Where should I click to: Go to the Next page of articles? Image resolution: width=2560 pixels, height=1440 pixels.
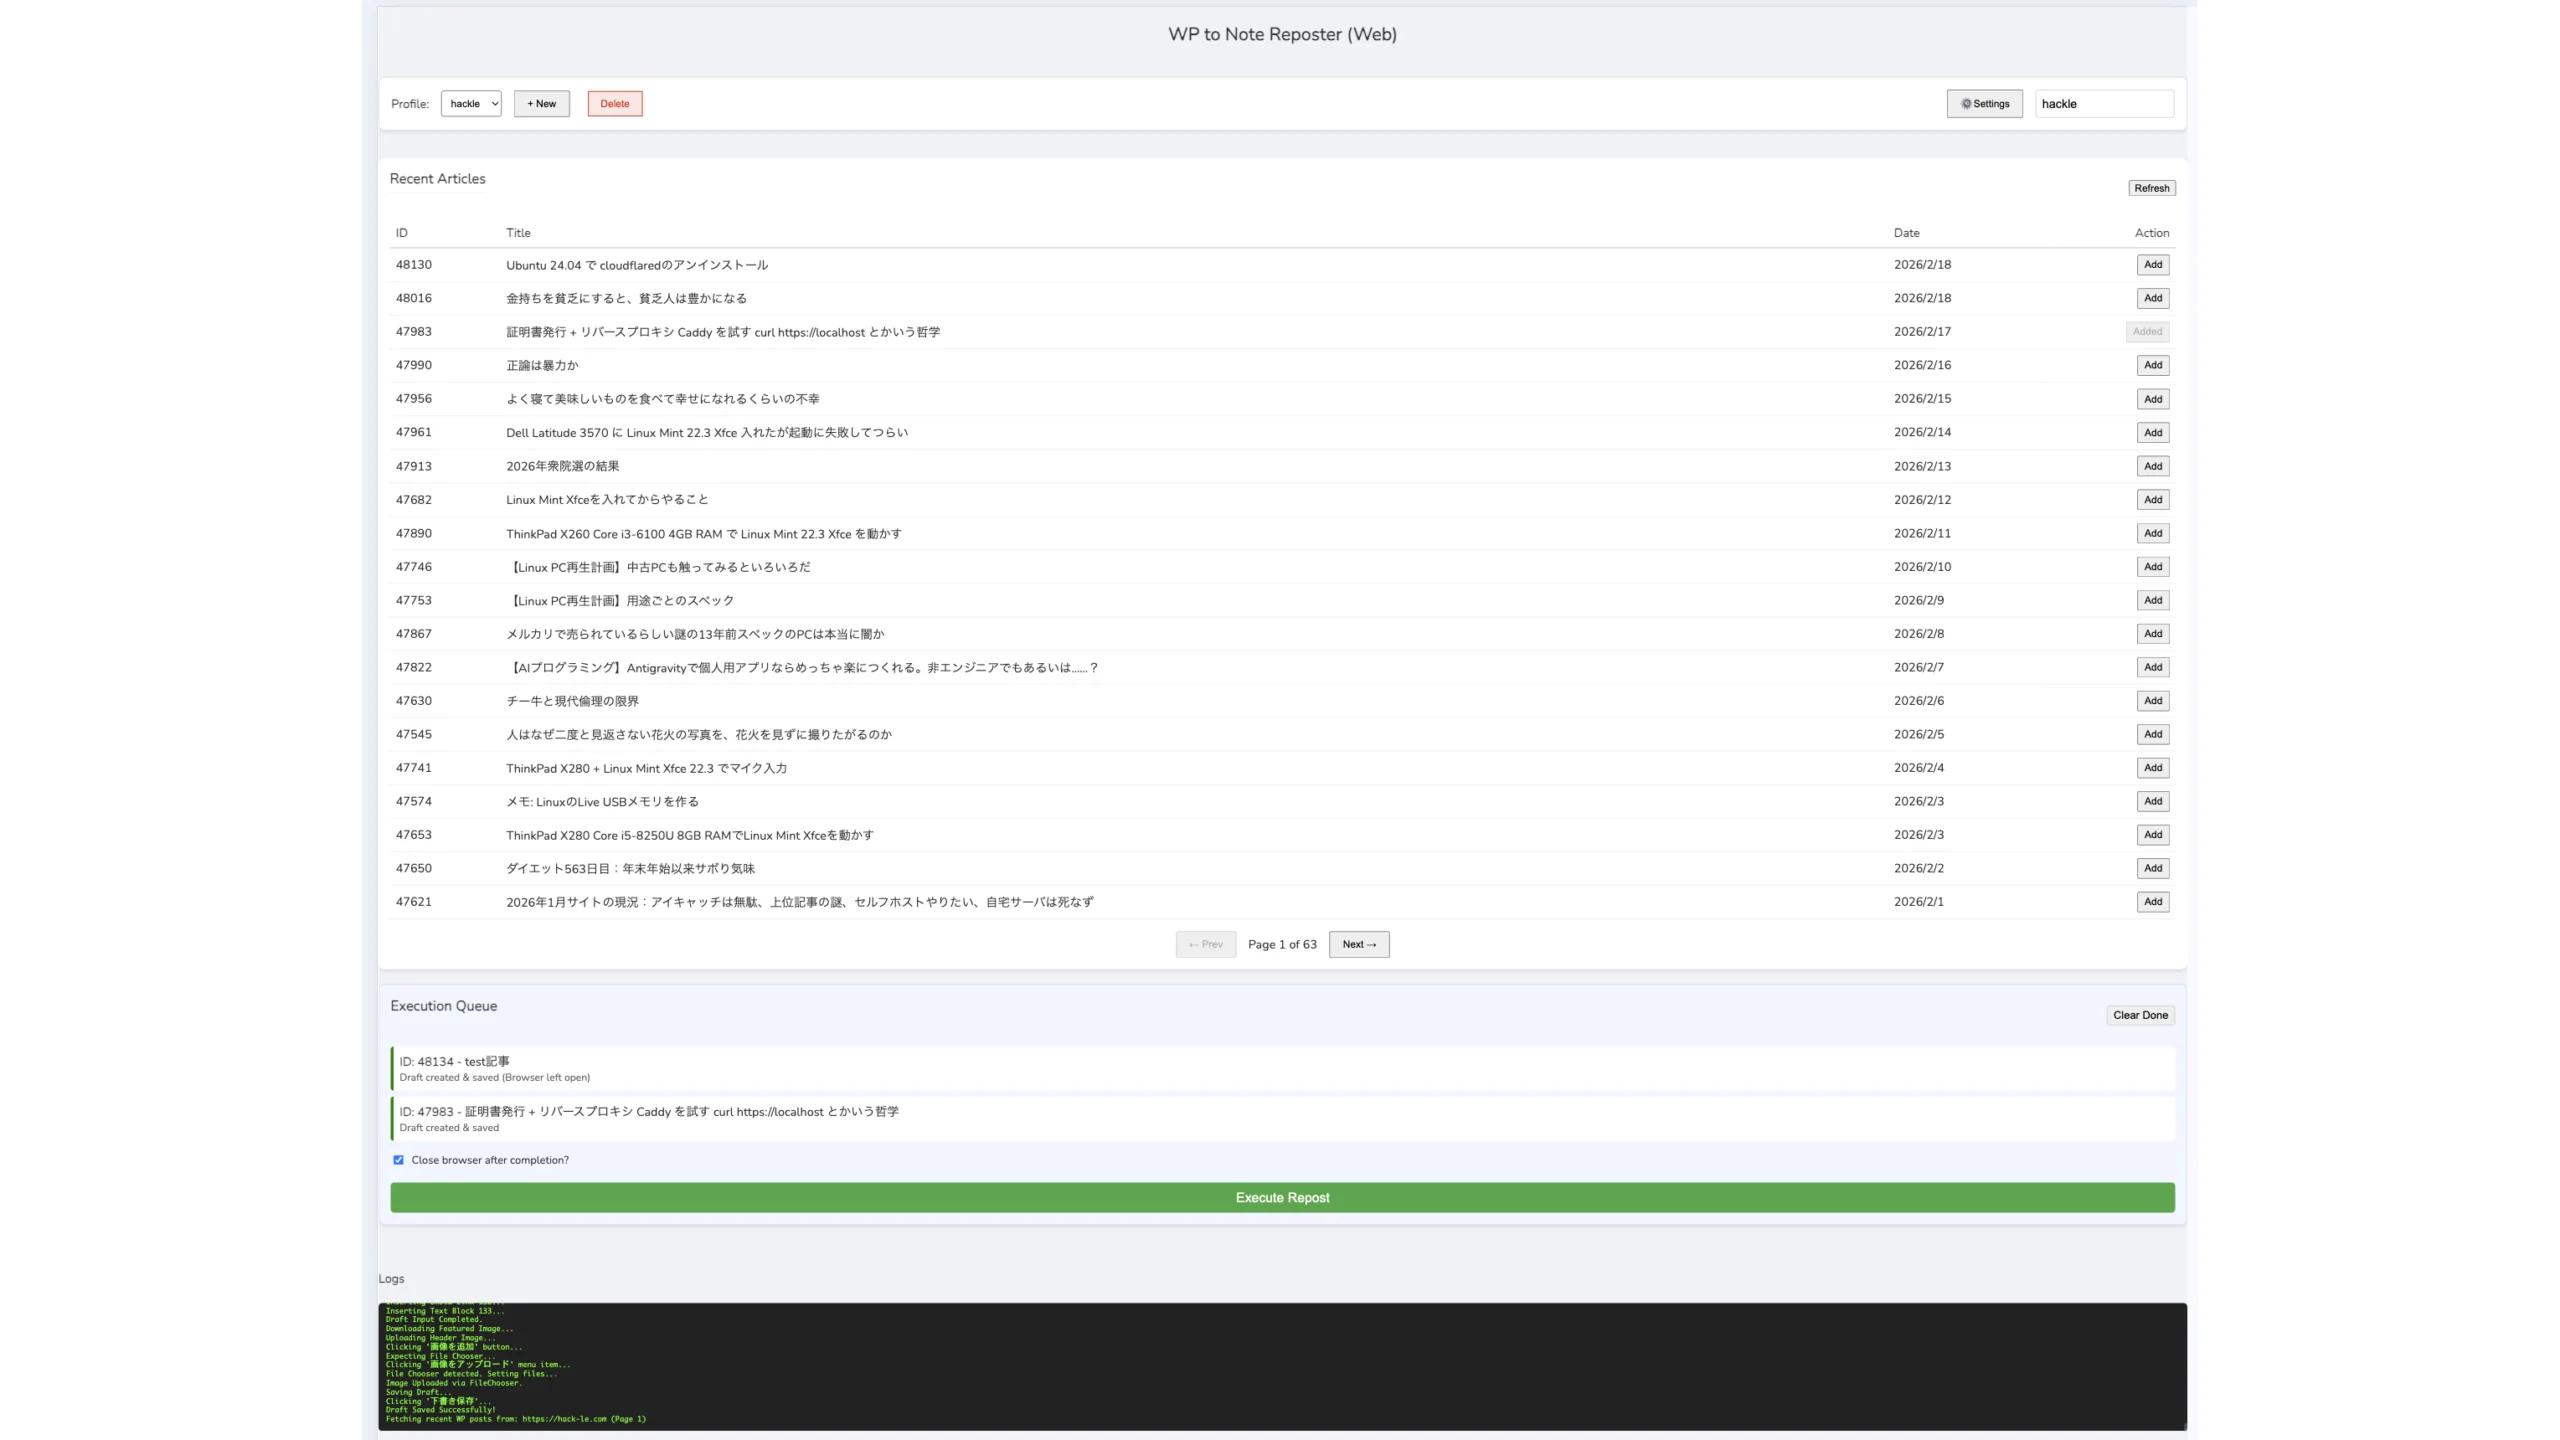pos(1358,944)
